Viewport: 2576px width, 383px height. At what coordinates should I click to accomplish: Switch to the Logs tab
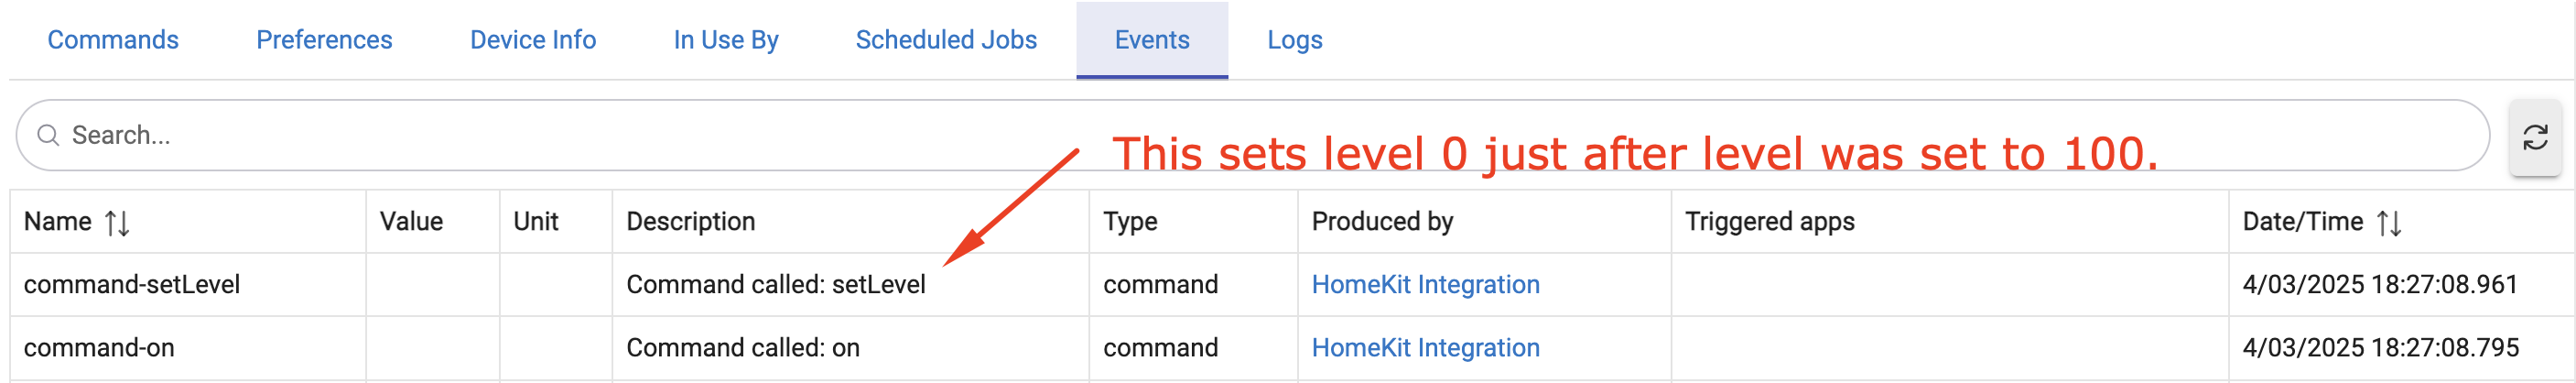pyautogui.click(x=1295, y=40)
